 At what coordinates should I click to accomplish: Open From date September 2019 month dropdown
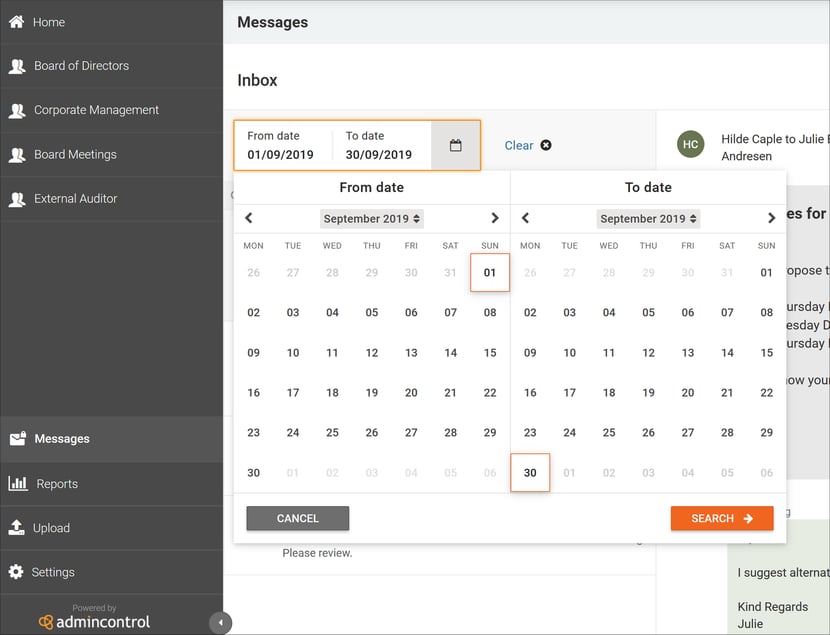(x=372, y=219)
